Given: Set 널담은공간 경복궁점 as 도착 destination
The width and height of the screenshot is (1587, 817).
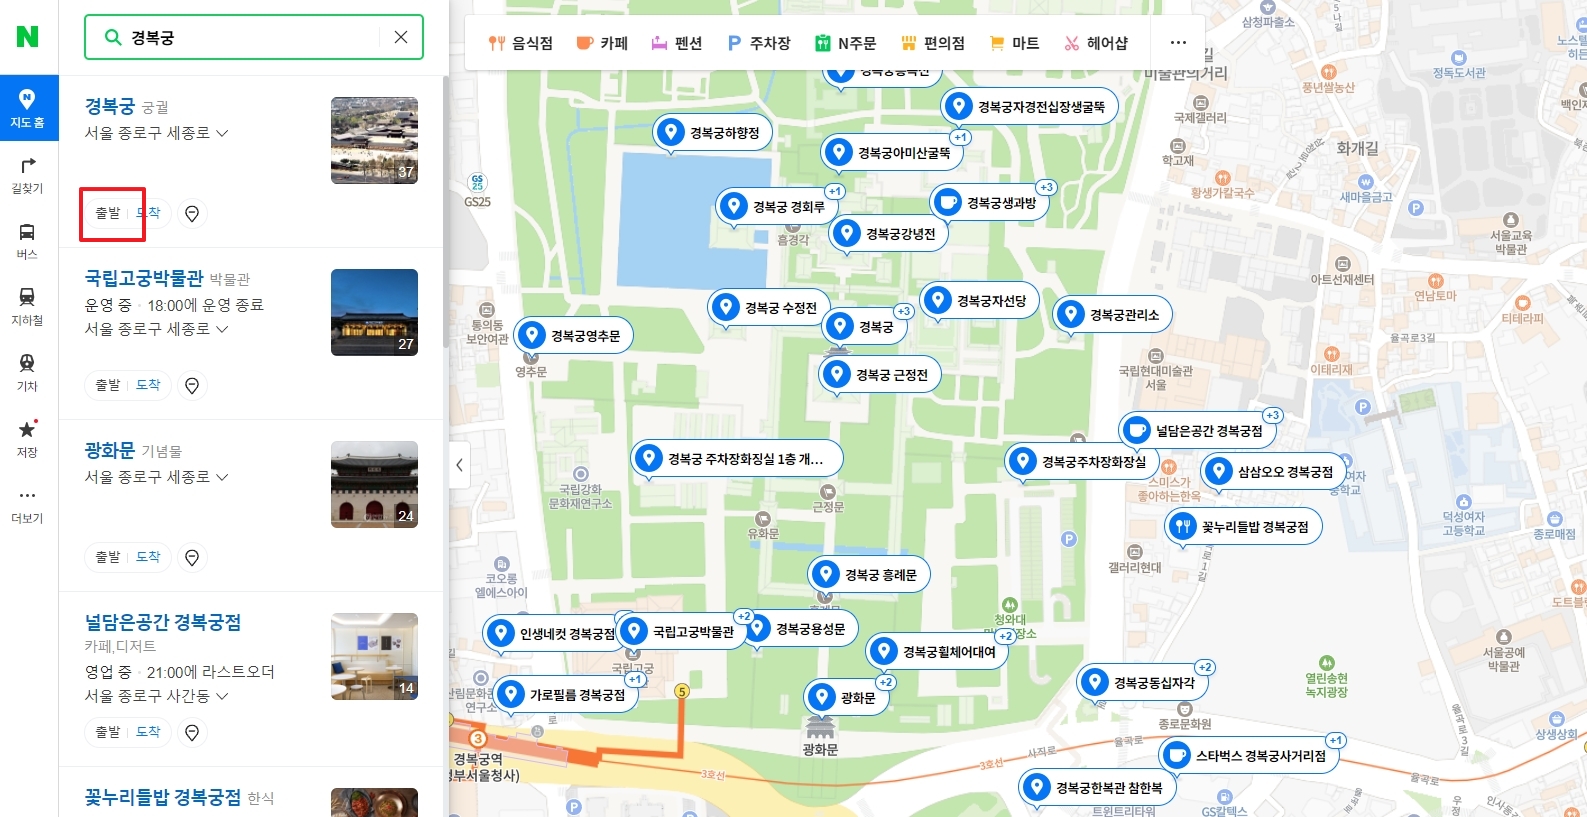Looking at the screenshot, I should pos(148,732).
